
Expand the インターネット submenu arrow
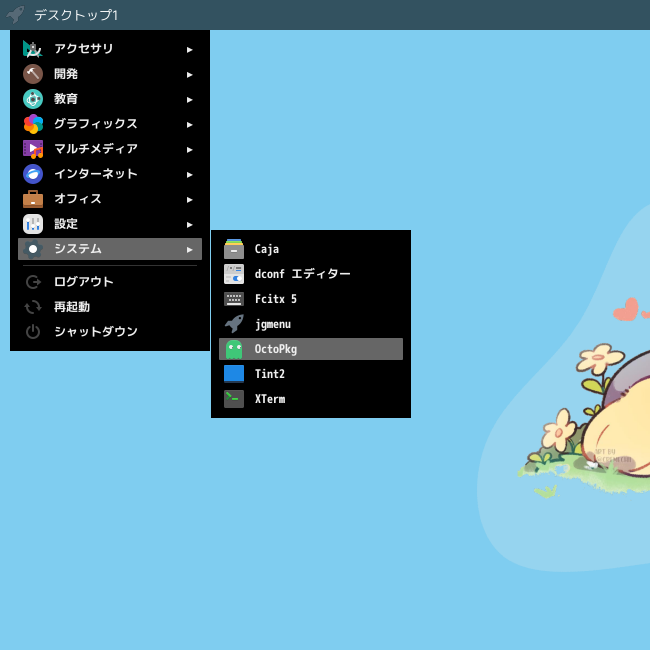[x=189, y=175]
